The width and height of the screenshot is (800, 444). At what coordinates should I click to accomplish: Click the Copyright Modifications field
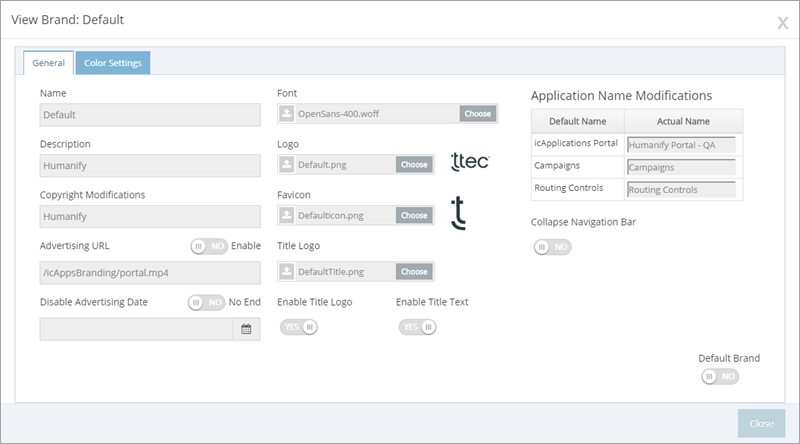point(150,216)
